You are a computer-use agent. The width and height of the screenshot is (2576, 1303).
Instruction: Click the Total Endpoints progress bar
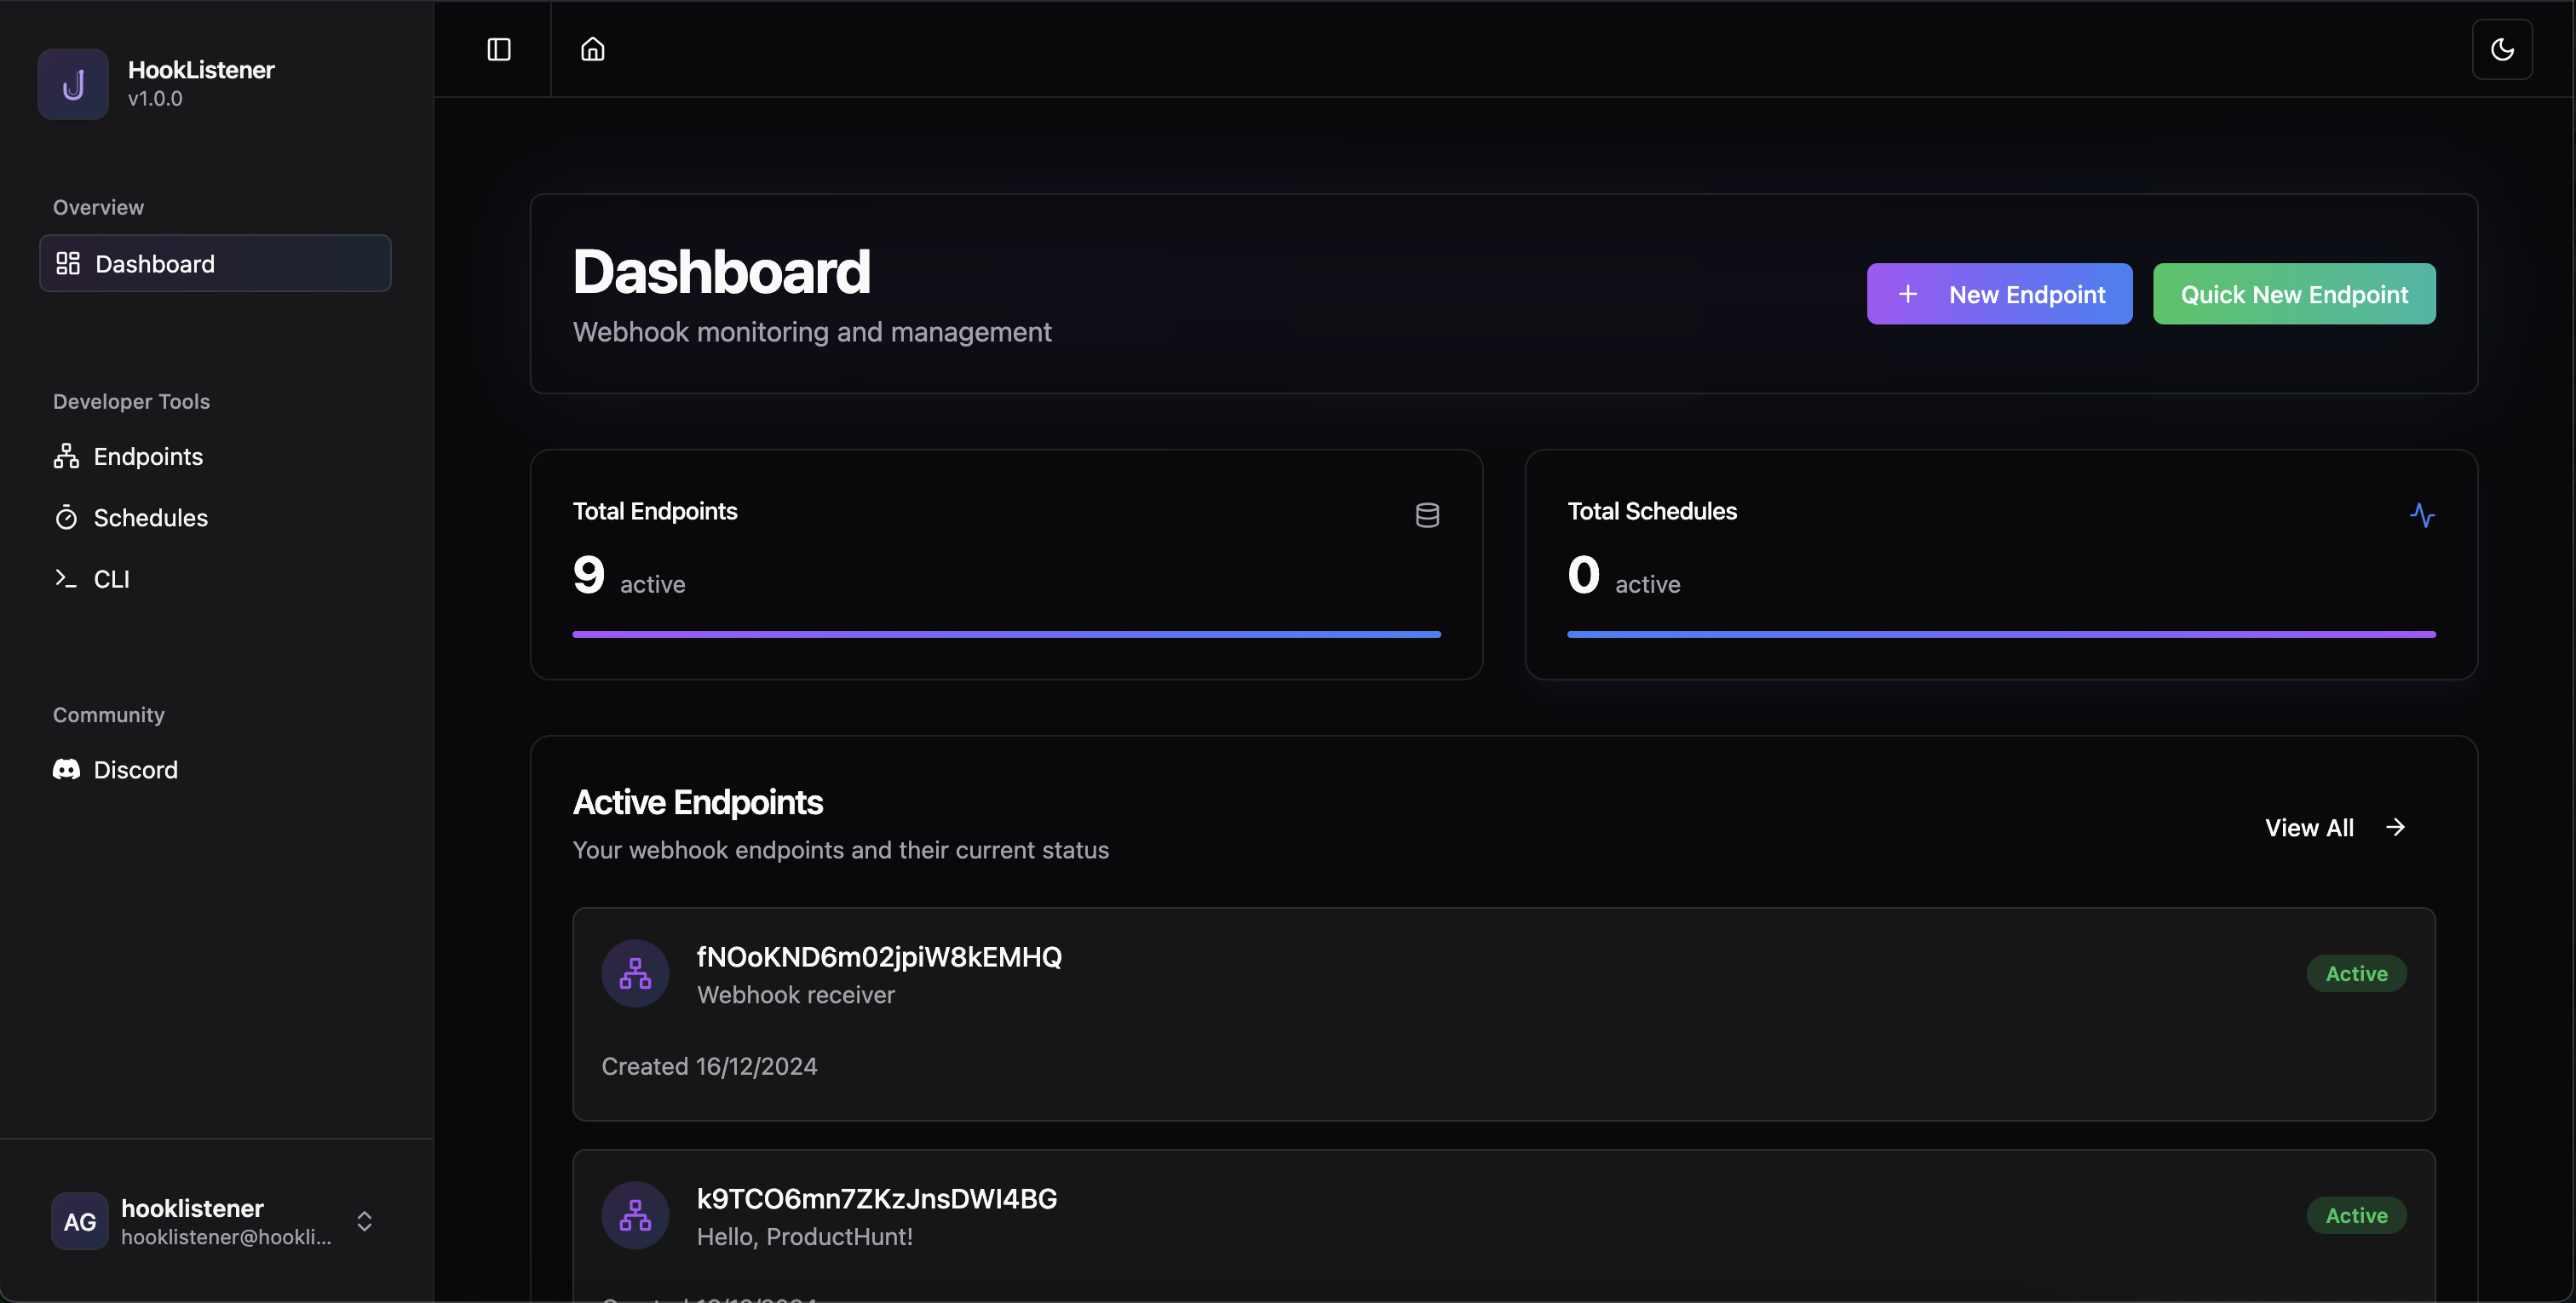[x=1006, y=634]
